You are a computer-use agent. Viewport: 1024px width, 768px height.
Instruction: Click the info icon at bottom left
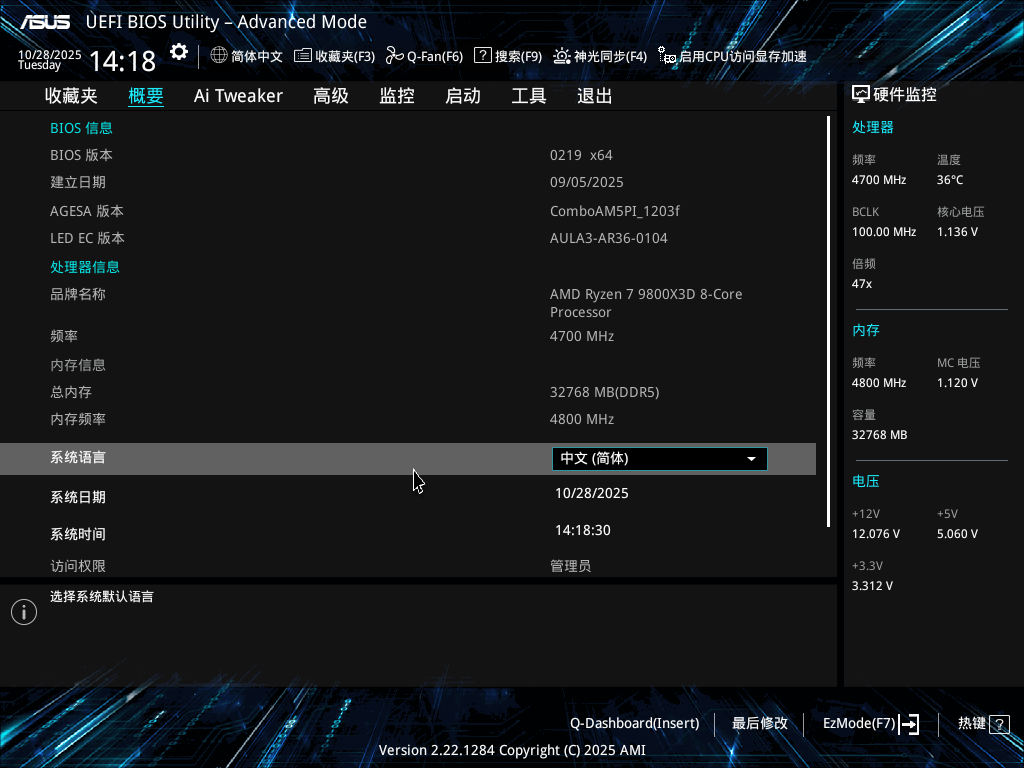(x=23, y=611)
